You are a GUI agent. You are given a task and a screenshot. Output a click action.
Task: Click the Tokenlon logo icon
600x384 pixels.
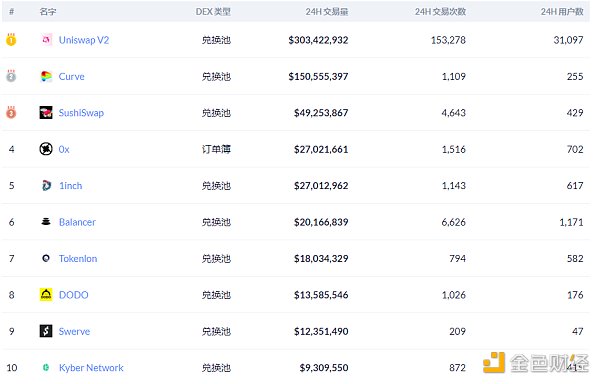46,258
